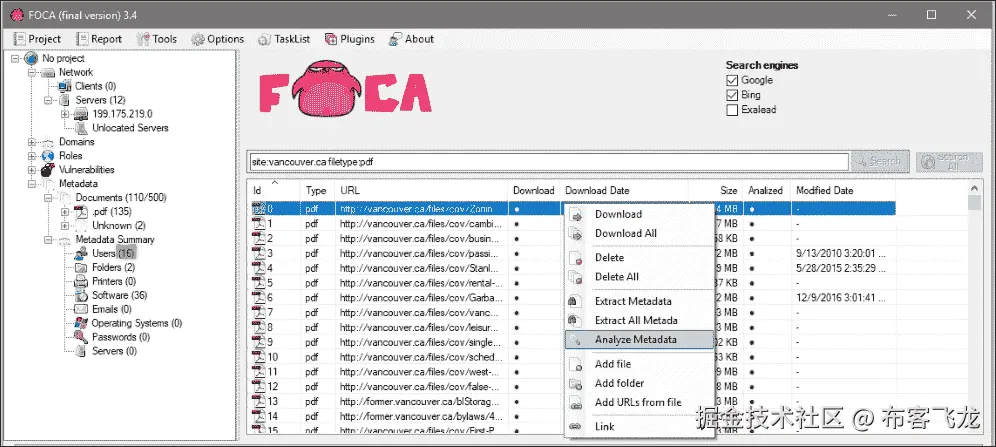Select the Folders icon in Metadata Summary

pyautogui.click(x=81, y=267)
